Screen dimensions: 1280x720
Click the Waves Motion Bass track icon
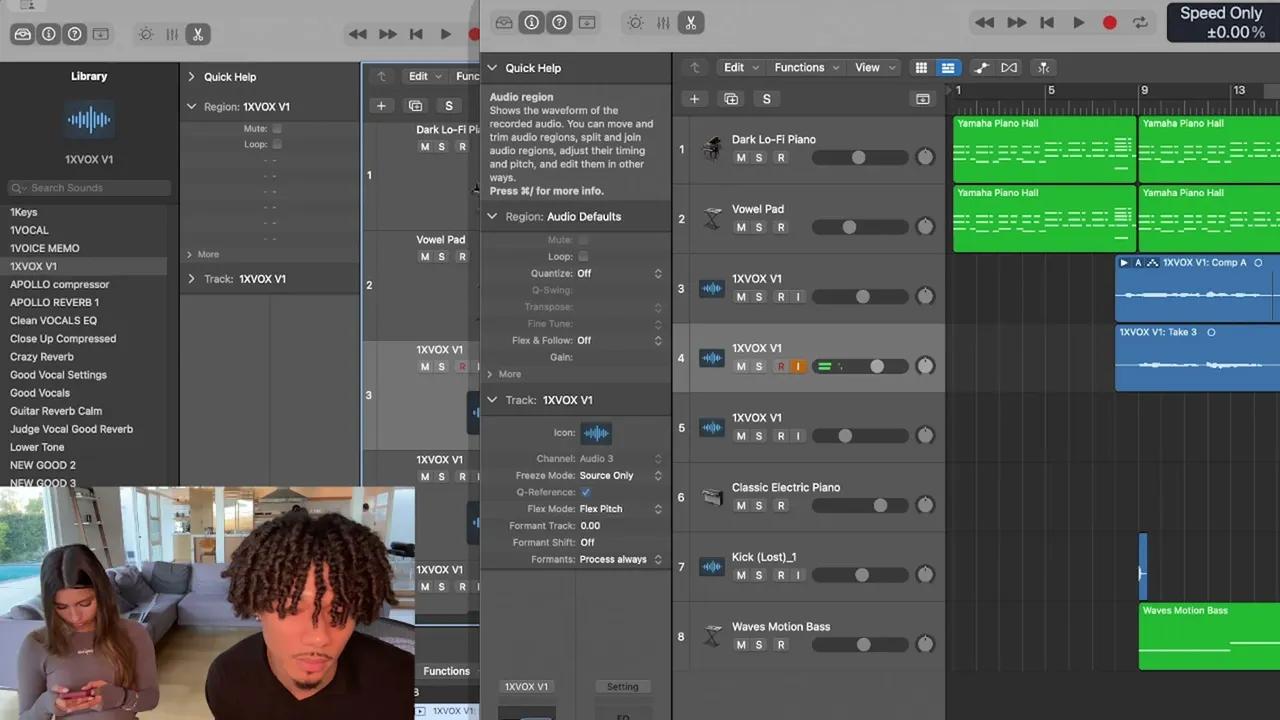712,635
